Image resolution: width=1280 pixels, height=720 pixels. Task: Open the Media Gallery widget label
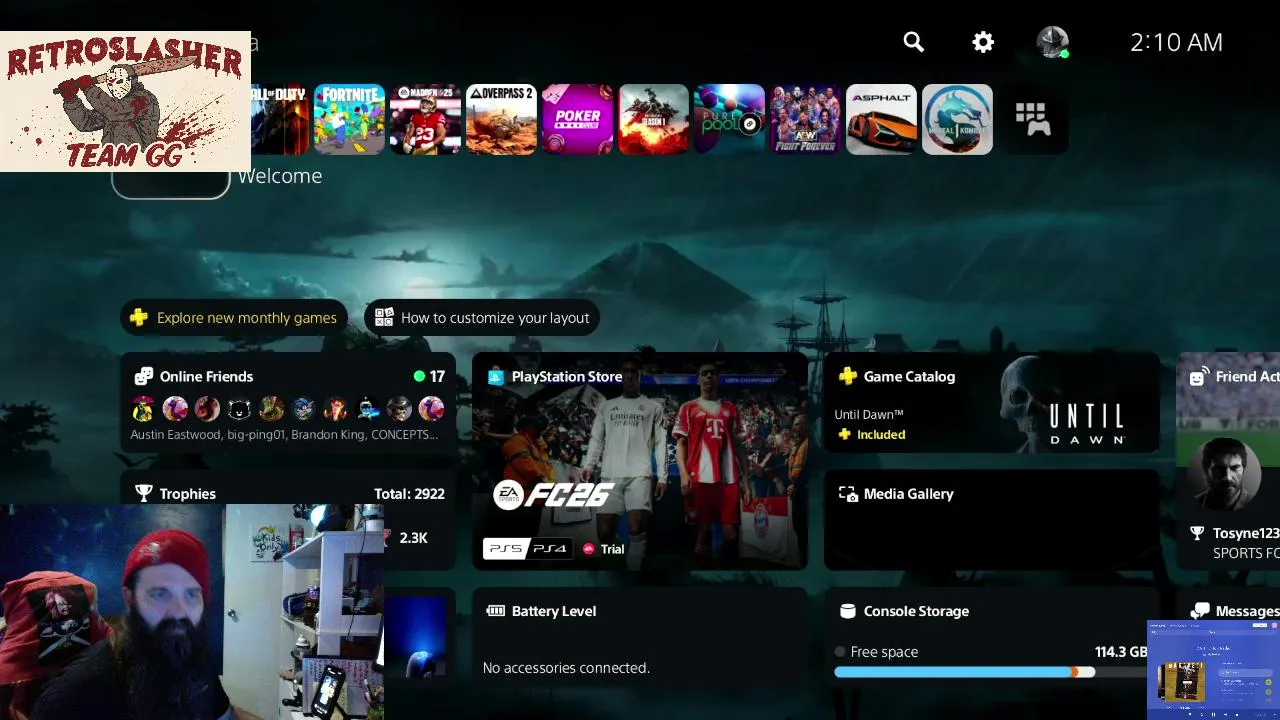pos(908,494)
